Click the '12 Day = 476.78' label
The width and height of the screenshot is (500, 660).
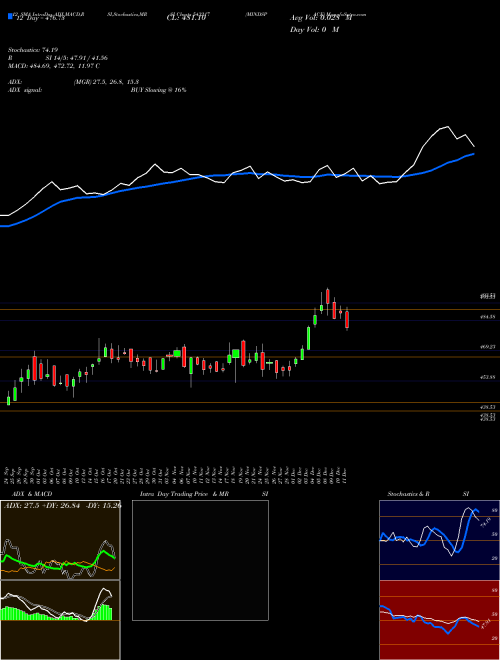[x=39, y=18]
